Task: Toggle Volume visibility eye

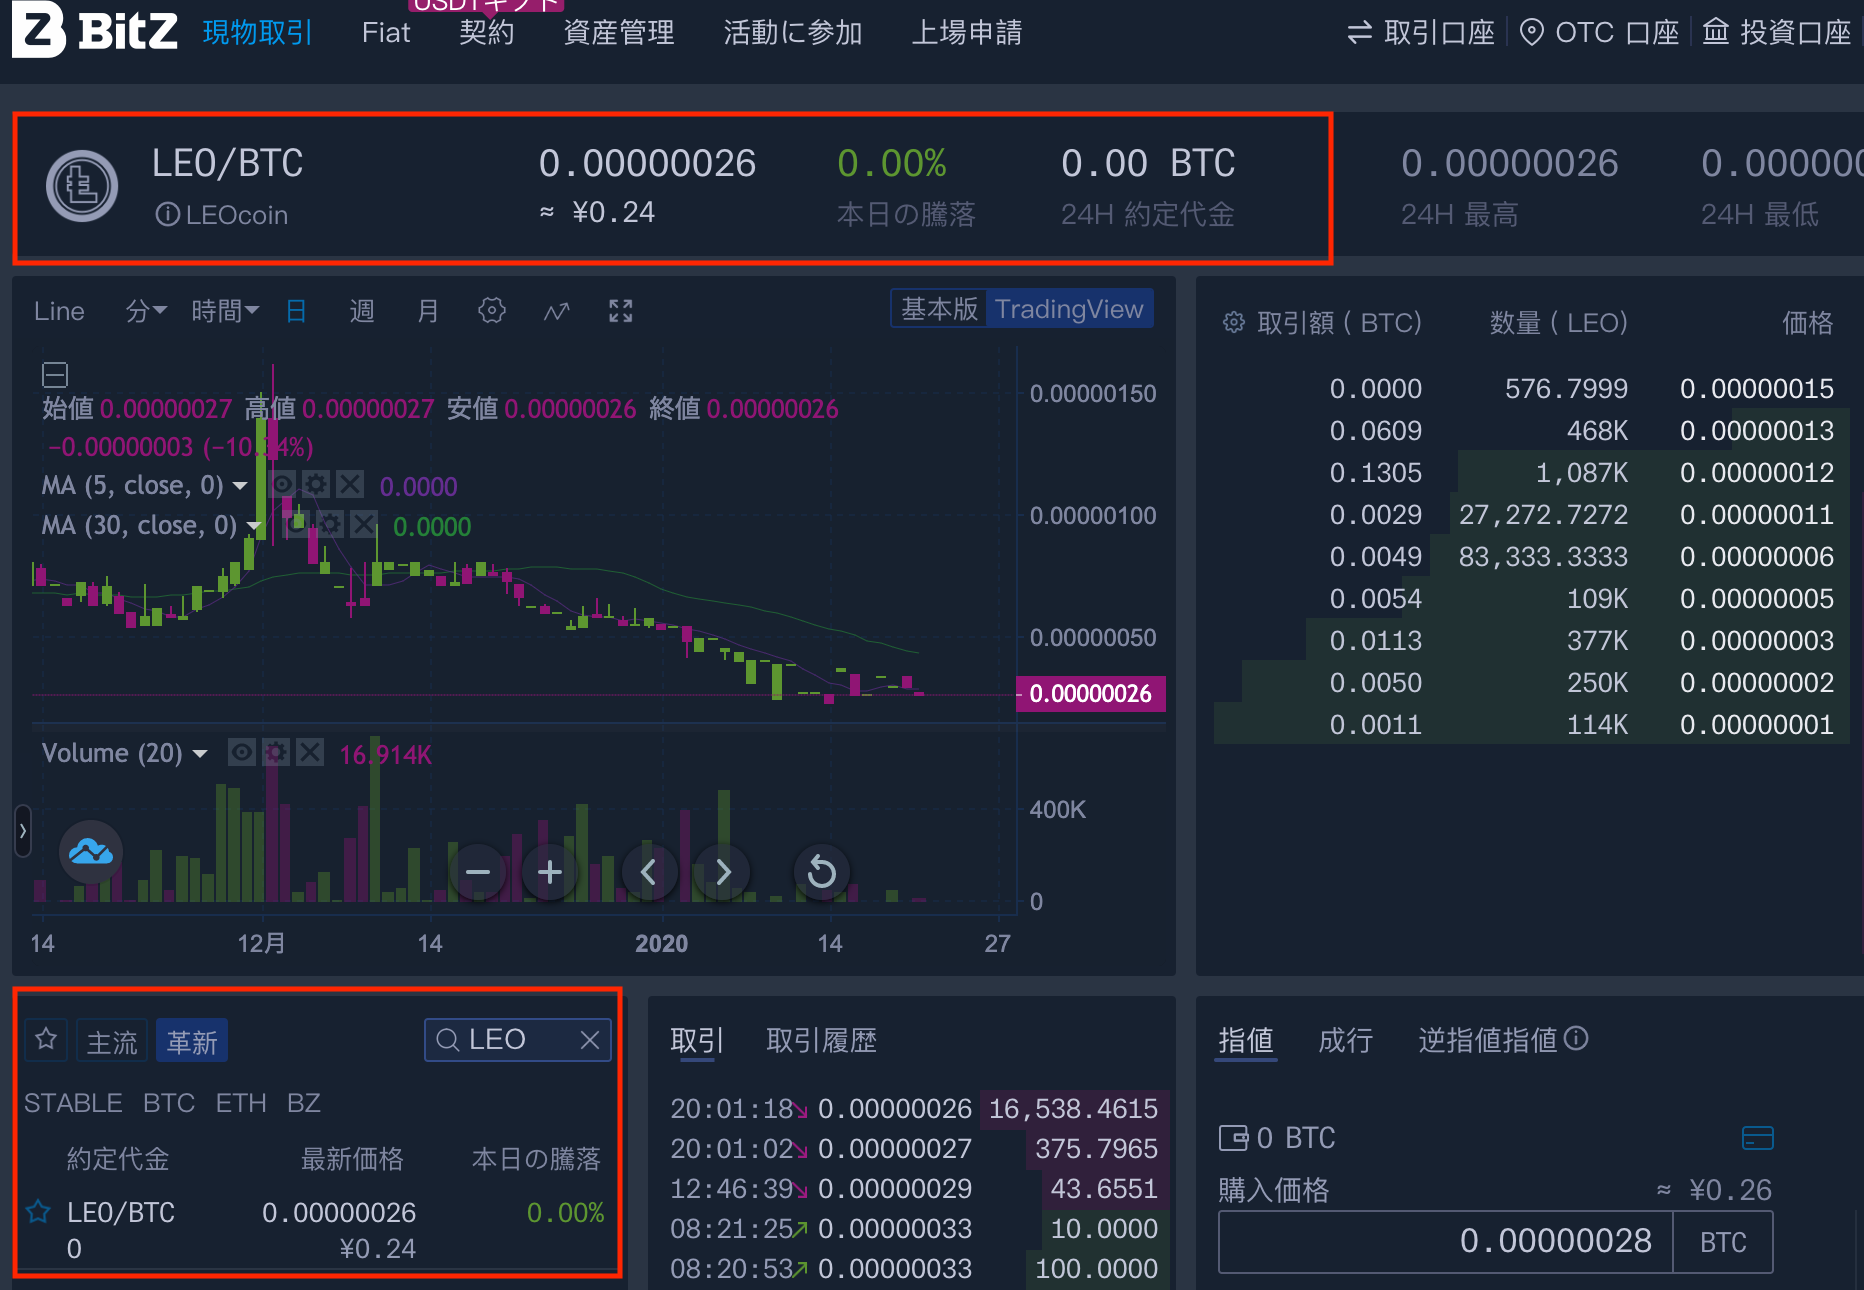Action: pos(242,752)
